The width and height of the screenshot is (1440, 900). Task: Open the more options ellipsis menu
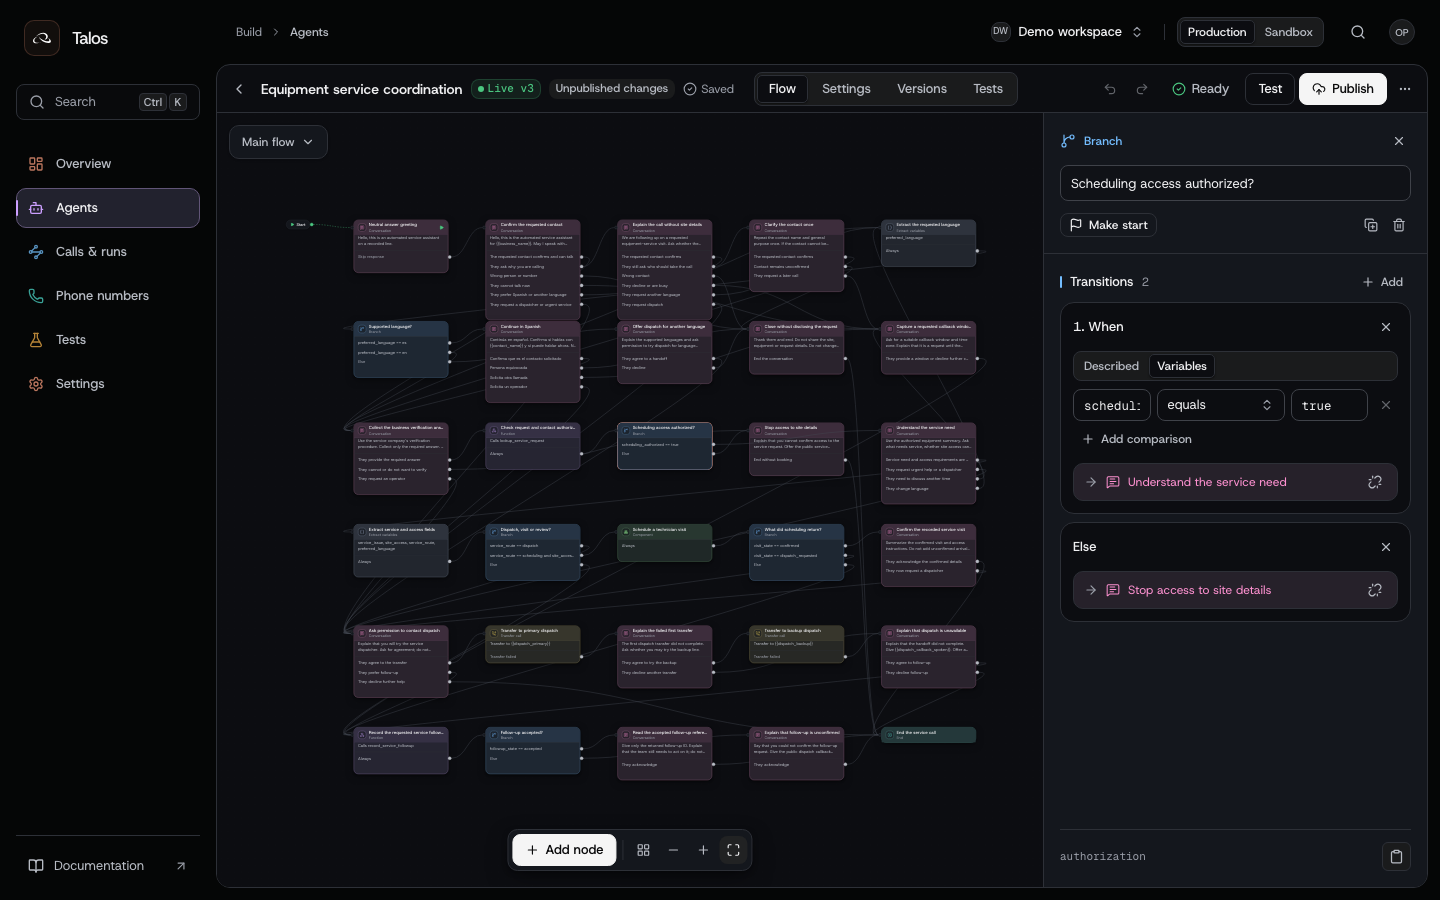coord(1405,89)
